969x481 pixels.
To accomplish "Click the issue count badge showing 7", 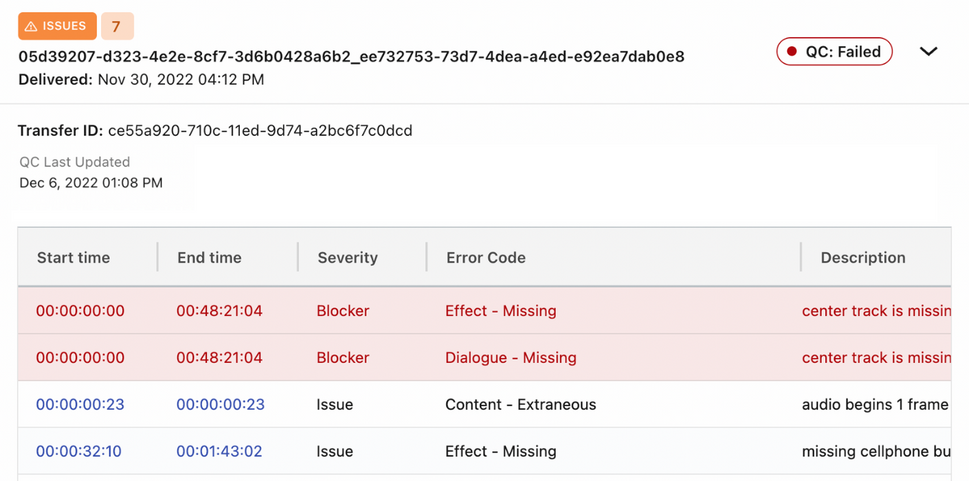I will pyautogui.click(x=117, y=26).
